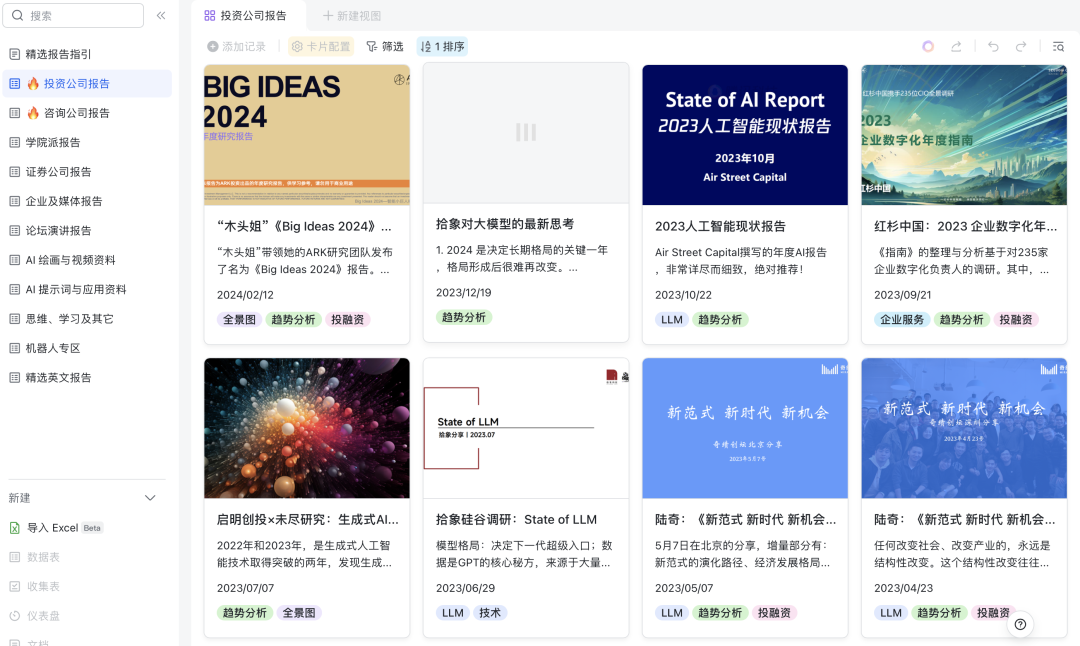The image size is (1080, 646).
Task: Click the 投融资 tag on Big Ideas card
Action: coord(347,320)
